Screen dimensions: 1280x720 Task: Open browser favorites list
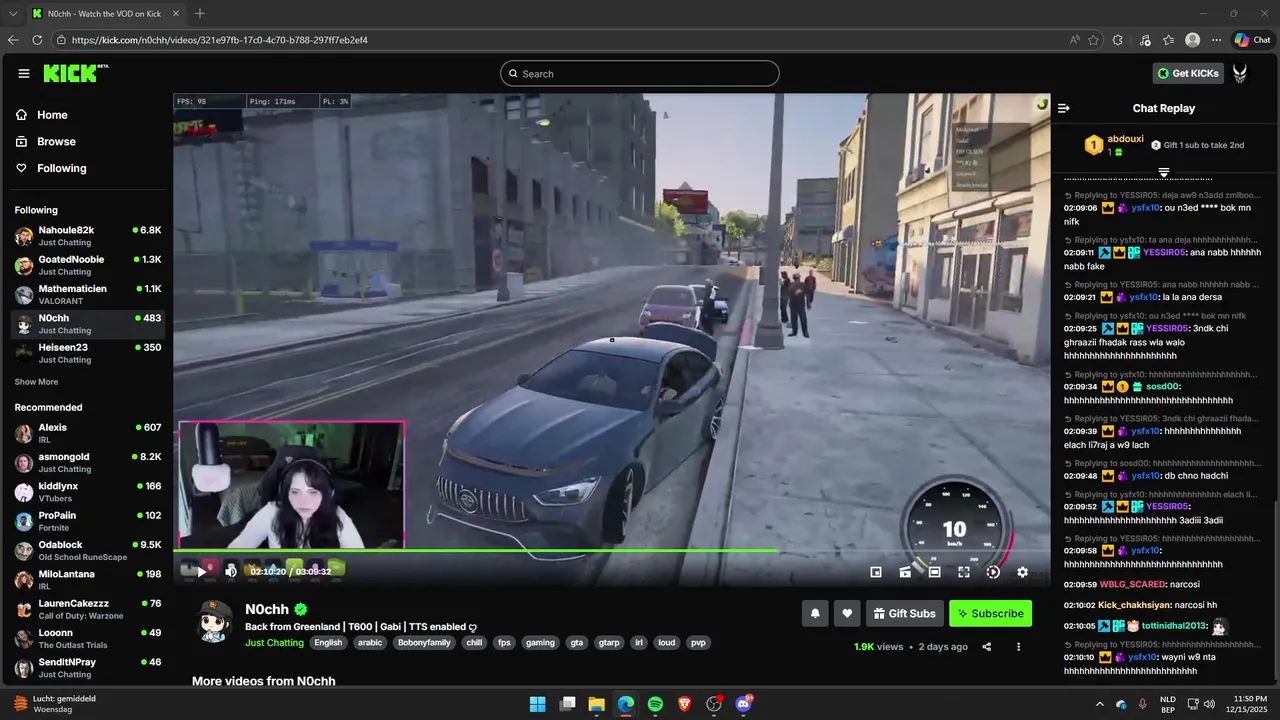(1169, 40)
